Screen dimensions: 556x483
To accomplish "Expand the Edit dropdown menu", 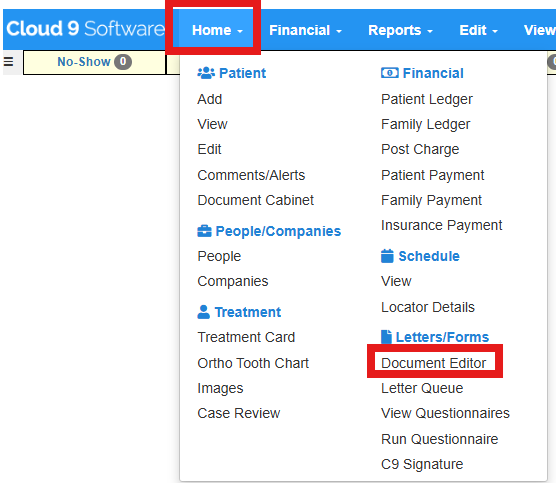I will [478, 30].
